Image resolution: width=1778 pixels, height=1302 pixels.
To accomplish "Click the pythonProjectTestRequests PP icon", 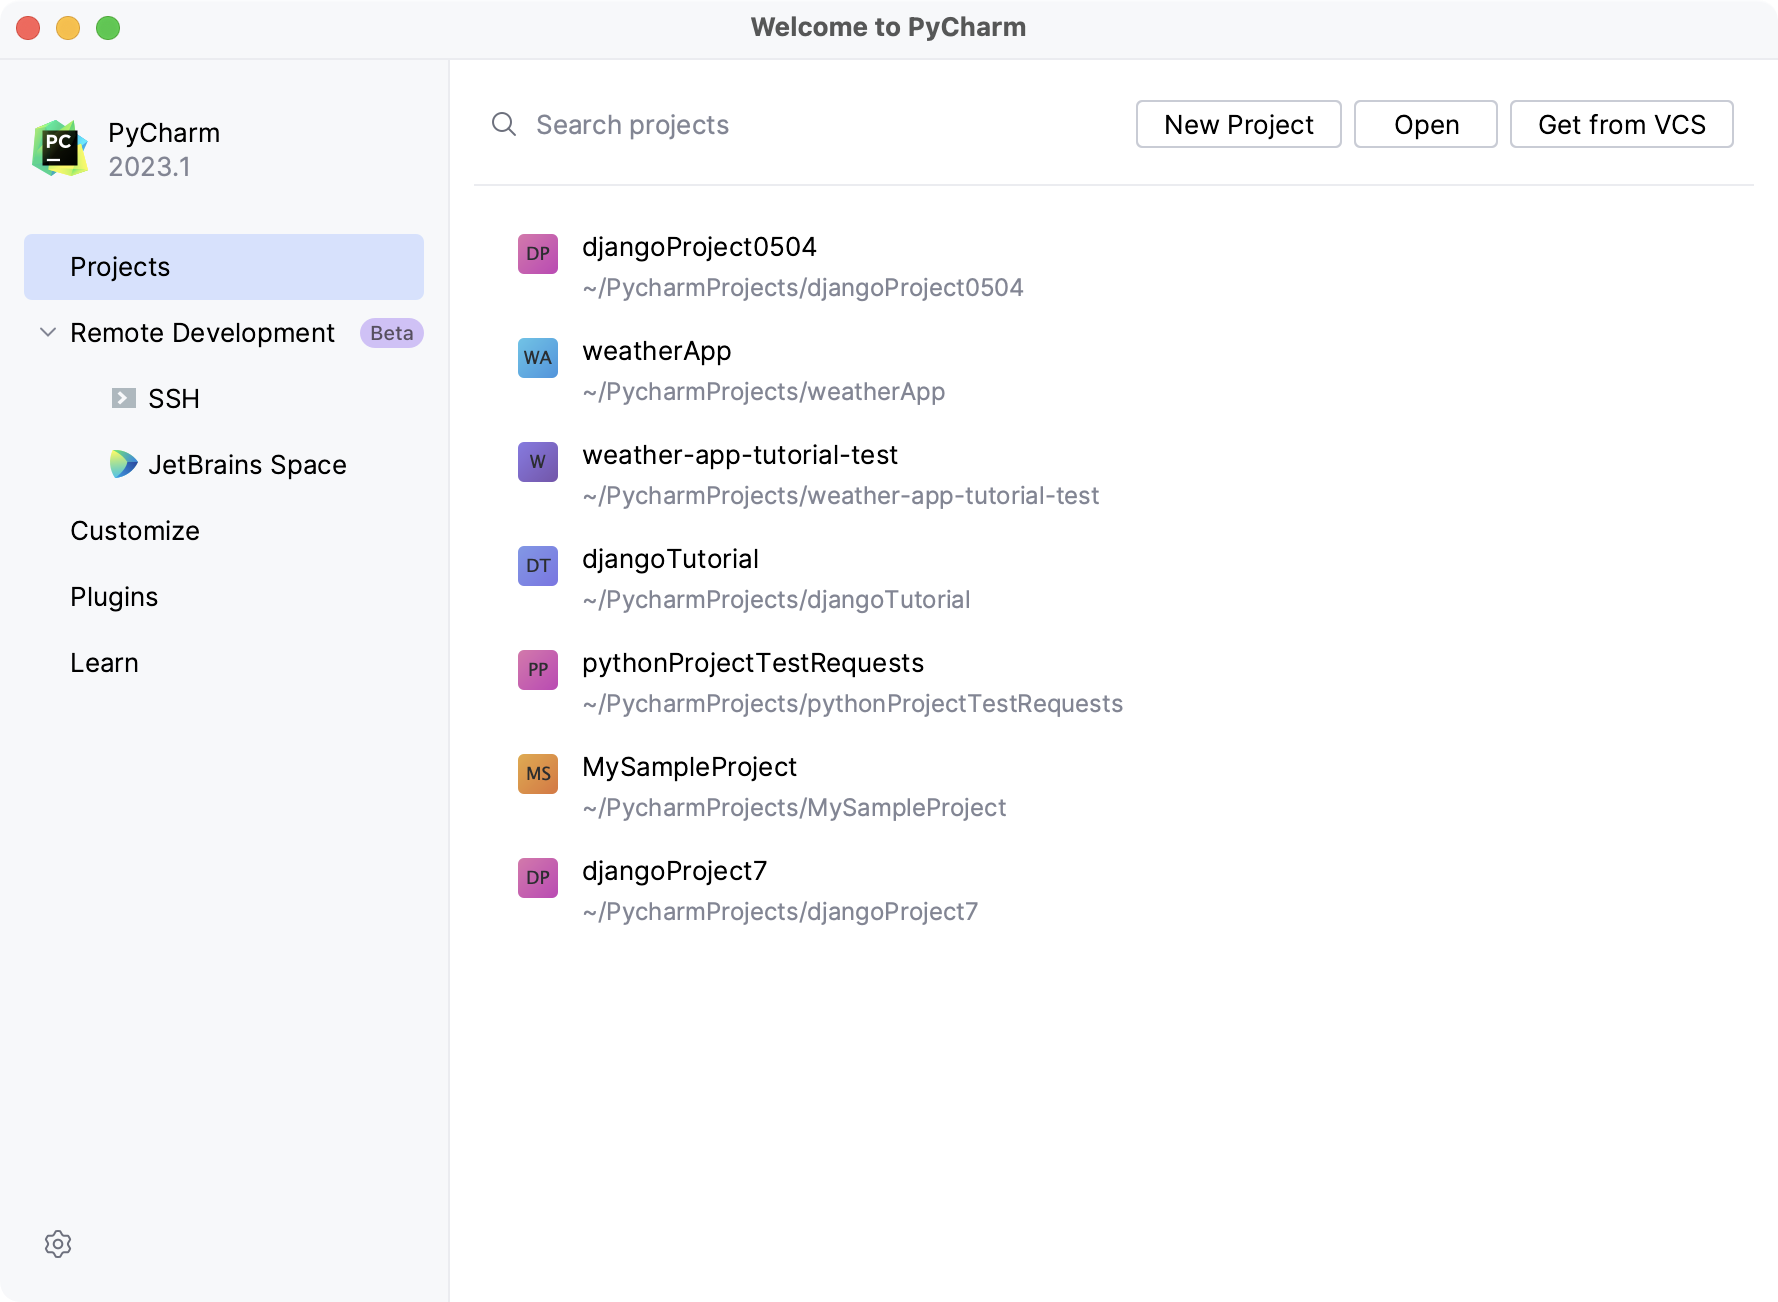I will click(x=537, y=670).
